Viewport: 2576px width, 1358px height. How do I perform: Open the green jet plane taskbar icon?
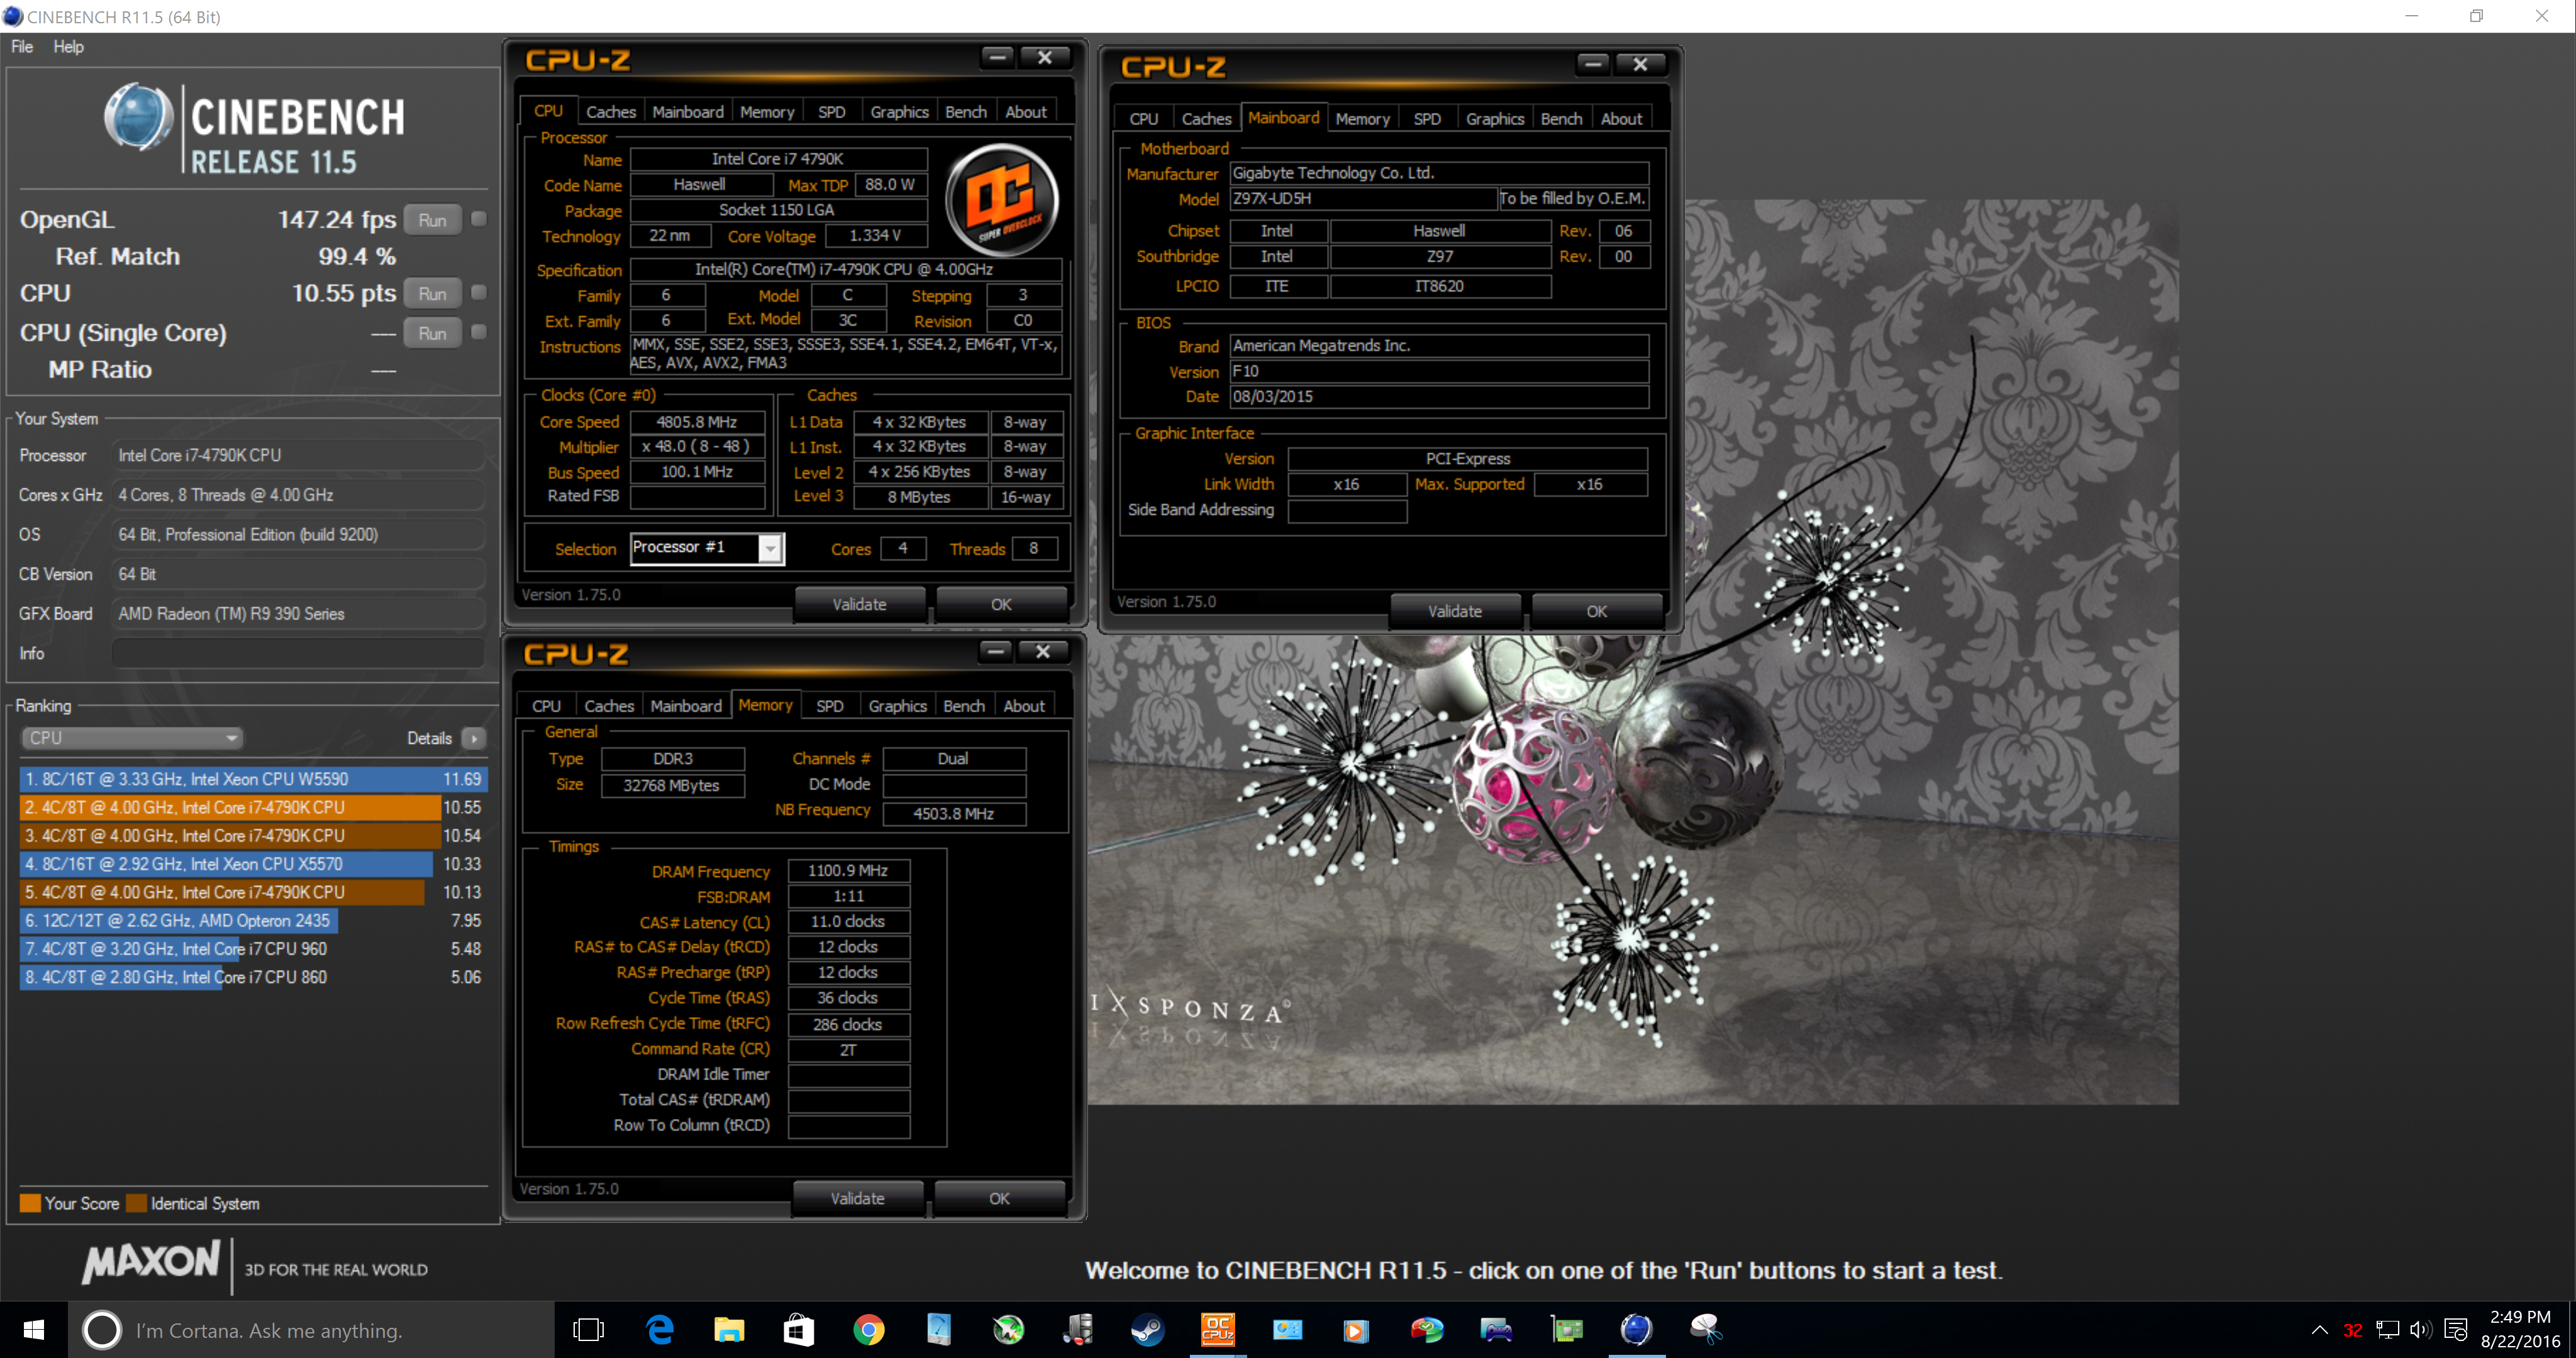pos(1008,1329)
